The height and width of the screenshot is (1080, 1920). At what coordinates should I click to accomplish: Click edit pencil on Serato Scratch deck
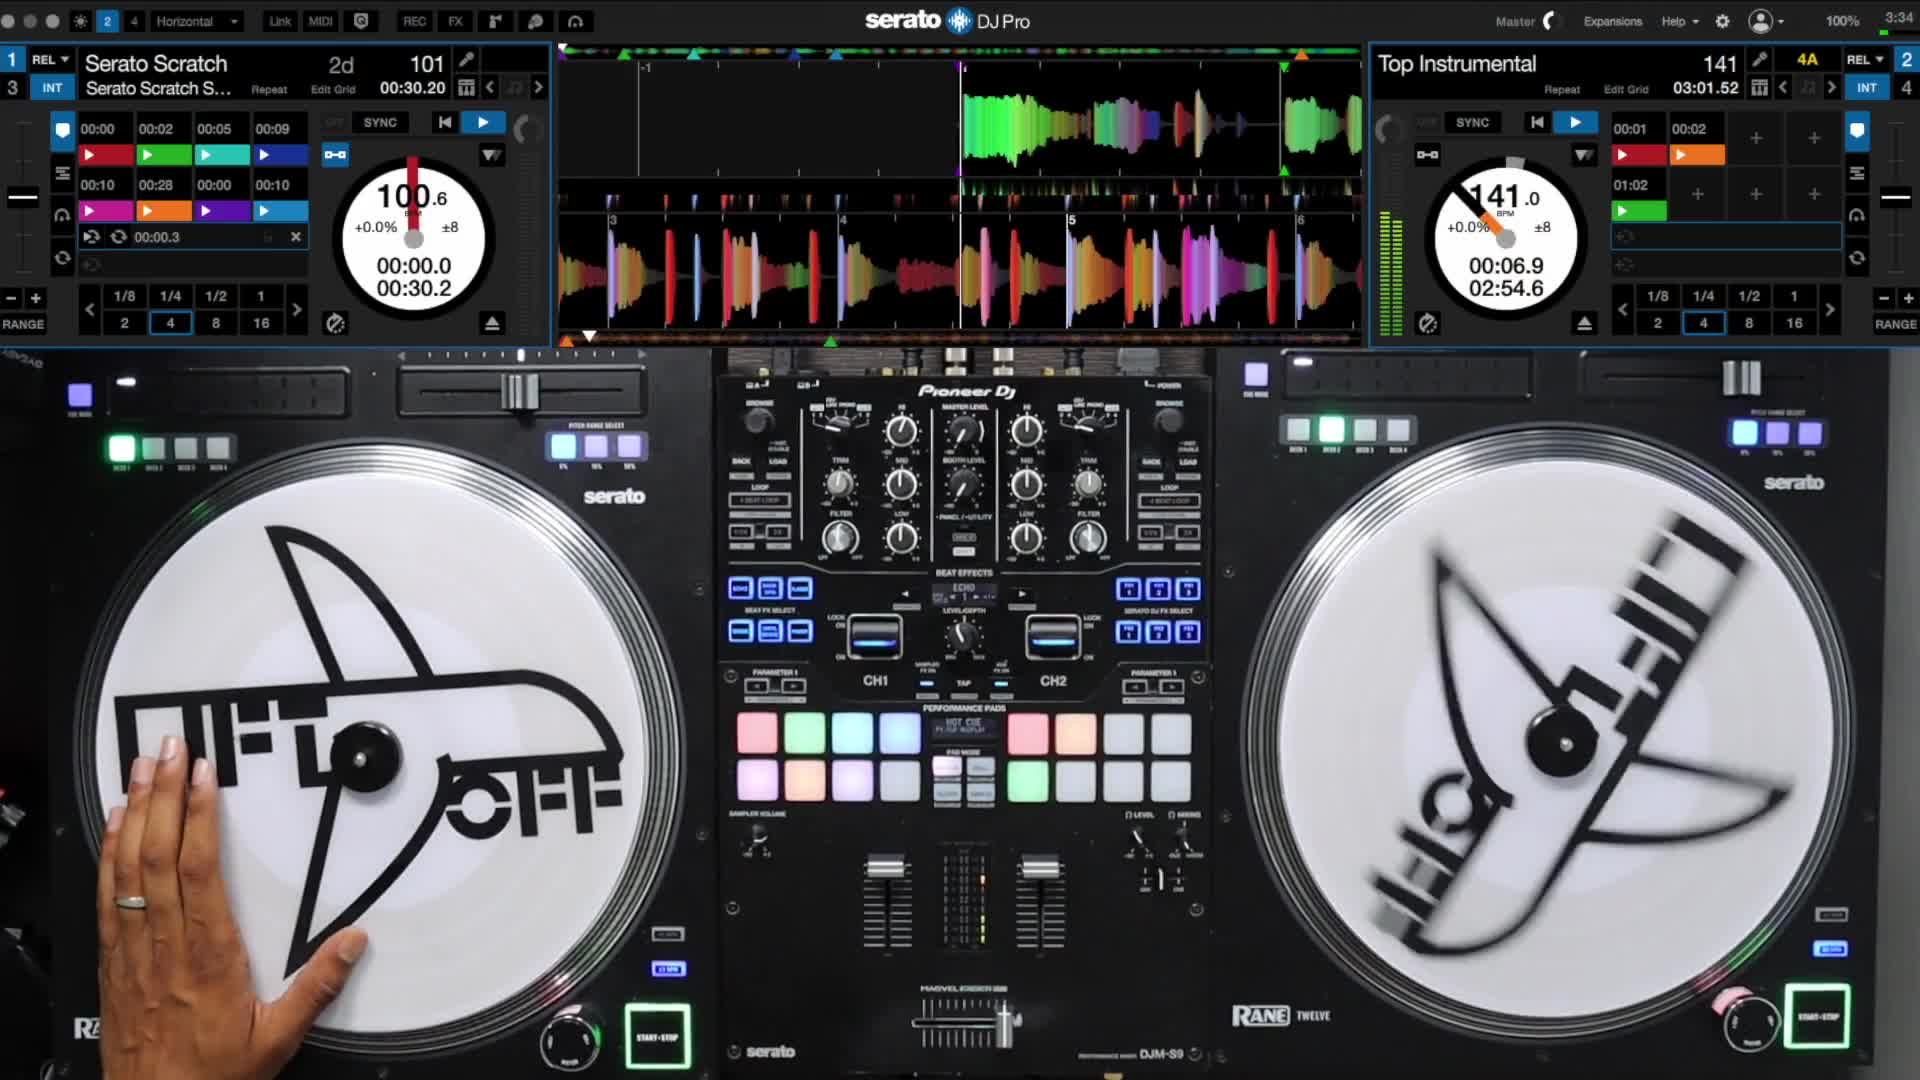coord(466,60)
